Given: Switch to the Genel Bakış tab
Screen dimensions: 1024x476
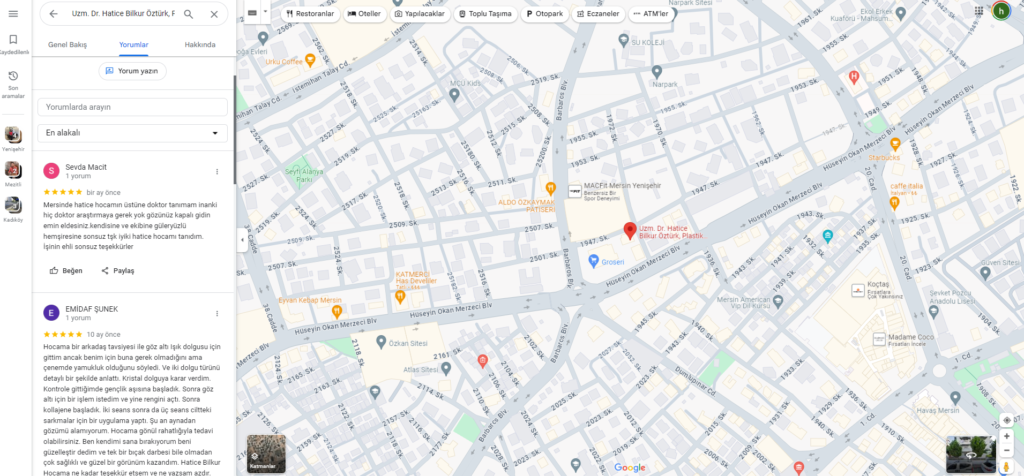Looking at the screenshot, I should click(67, 44).
